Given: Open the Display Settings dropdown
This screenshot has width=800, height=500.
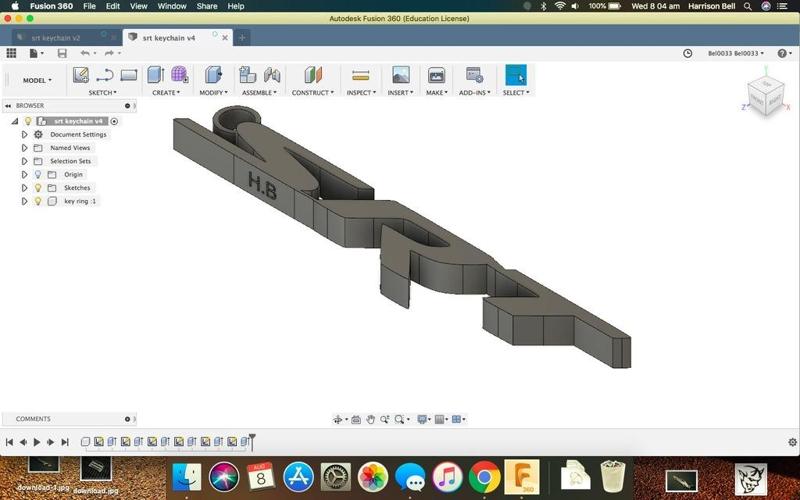Looking at the screenshot, I should tap(423, 419).
